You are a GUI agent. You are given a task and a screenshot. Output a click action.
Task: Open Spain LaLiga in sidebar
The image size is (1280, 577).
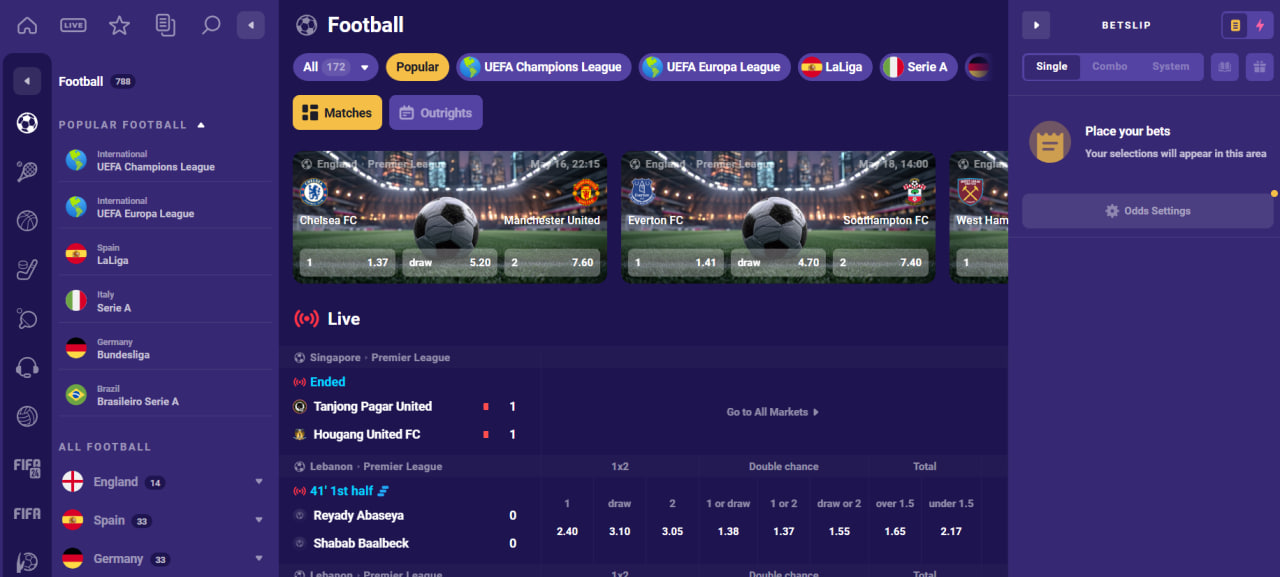(165, 254)
